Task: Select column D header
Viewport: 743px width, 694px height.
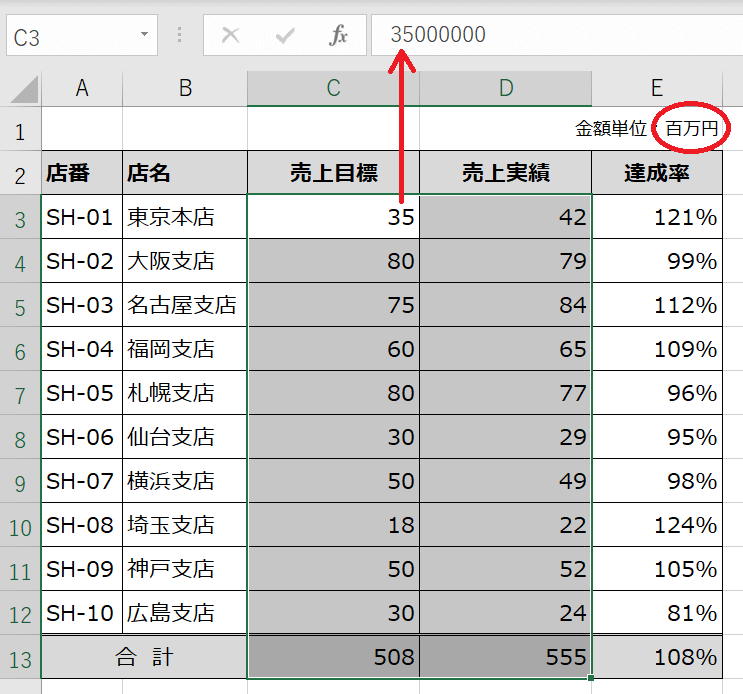Action: (x=505, y=89)
